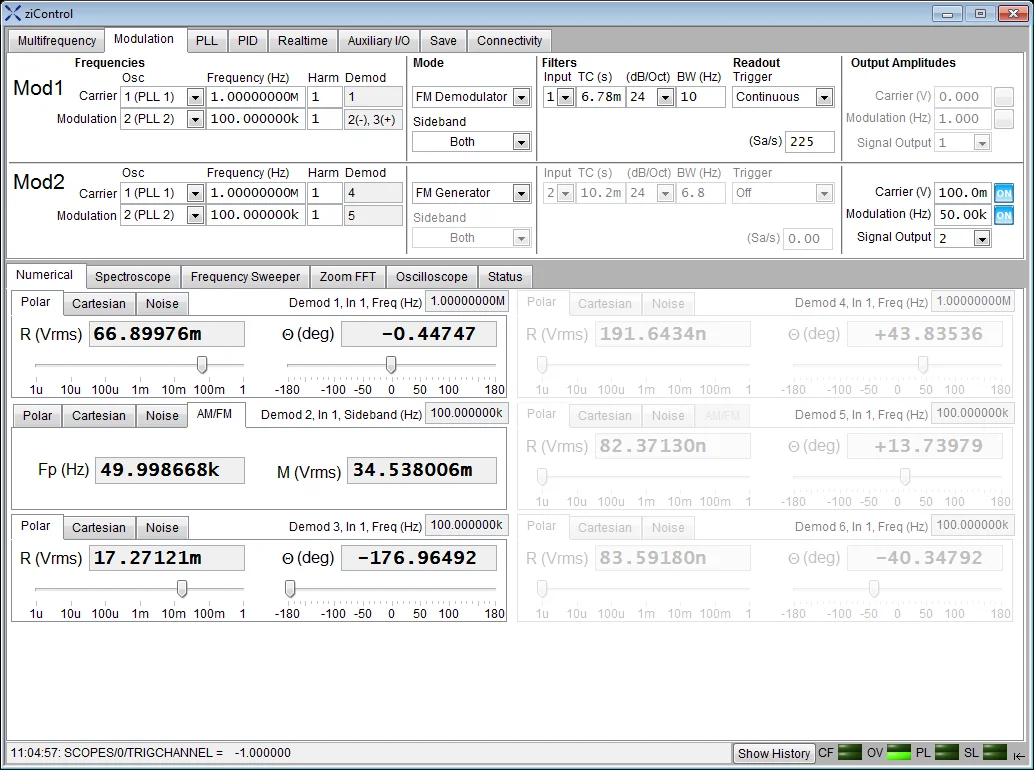1034x770 pixels.
Task: Click the ziControl title bar logo icon
Action: coord(13,13)
